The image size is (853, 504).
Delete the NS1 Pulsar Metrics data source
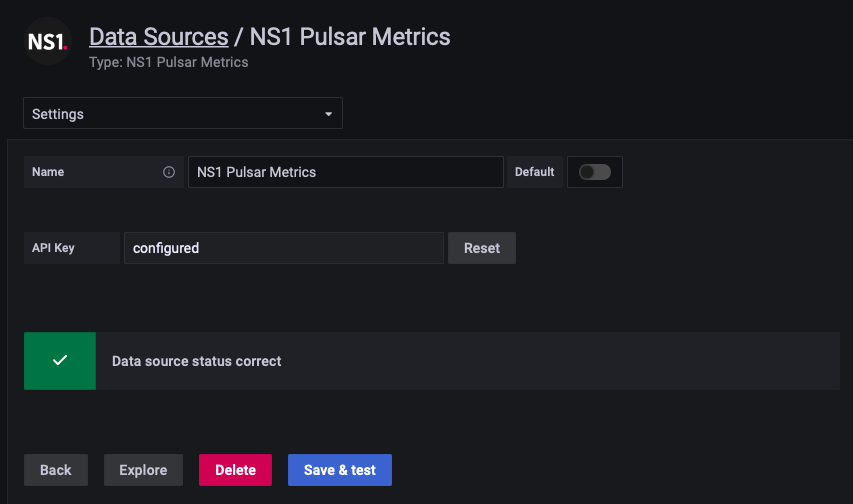click(x=235, y=470)
